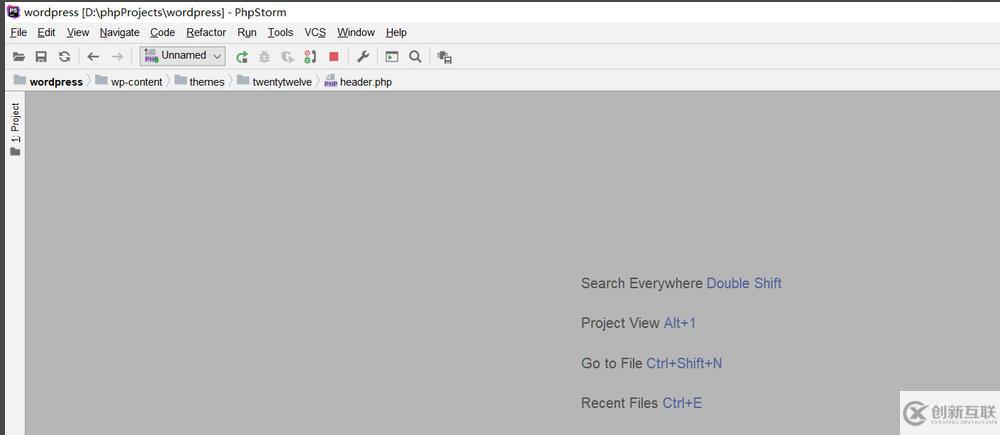The image size is (1000, 435).
Task: Rerun with the green arrow icon
Action: (x=242, y=57)
